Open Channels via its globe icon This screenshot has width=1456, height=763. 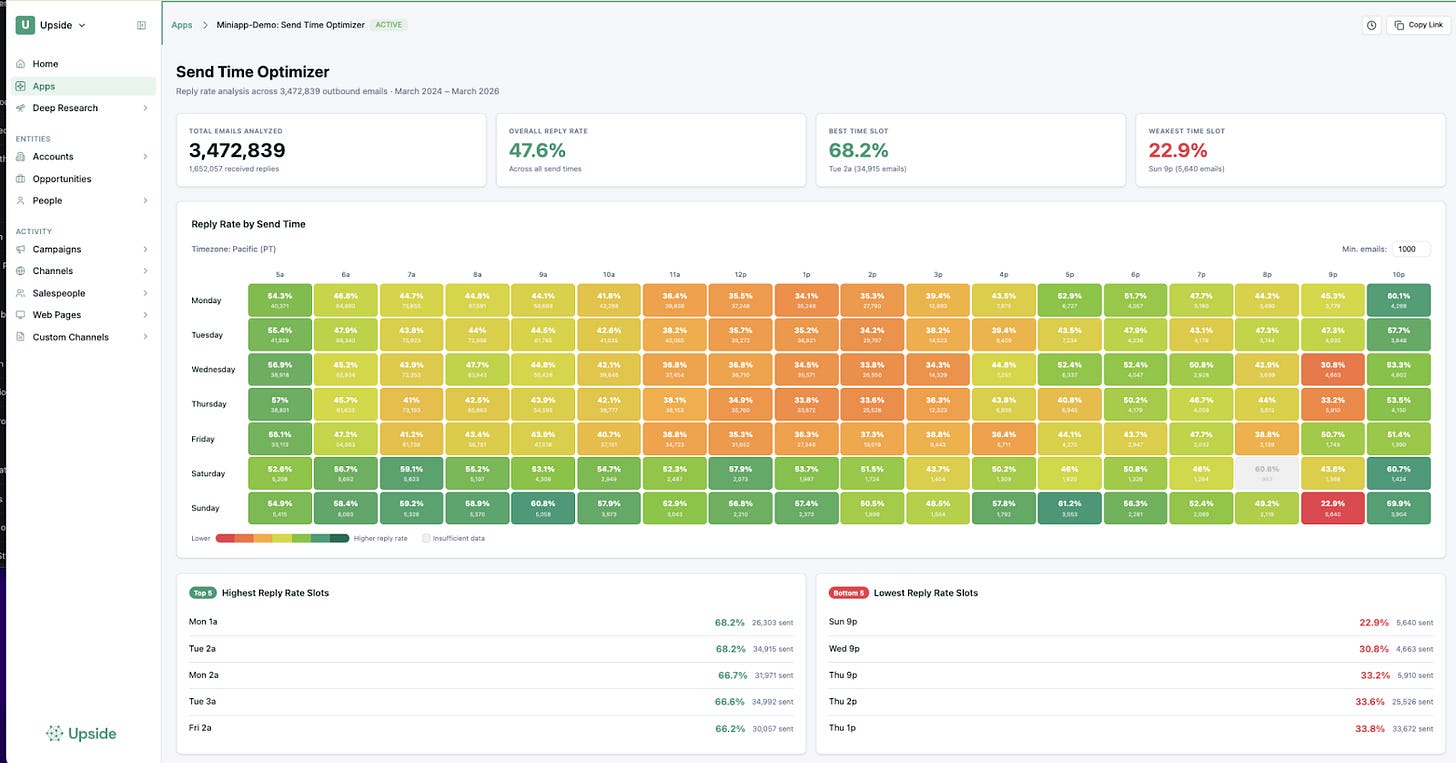21,270
